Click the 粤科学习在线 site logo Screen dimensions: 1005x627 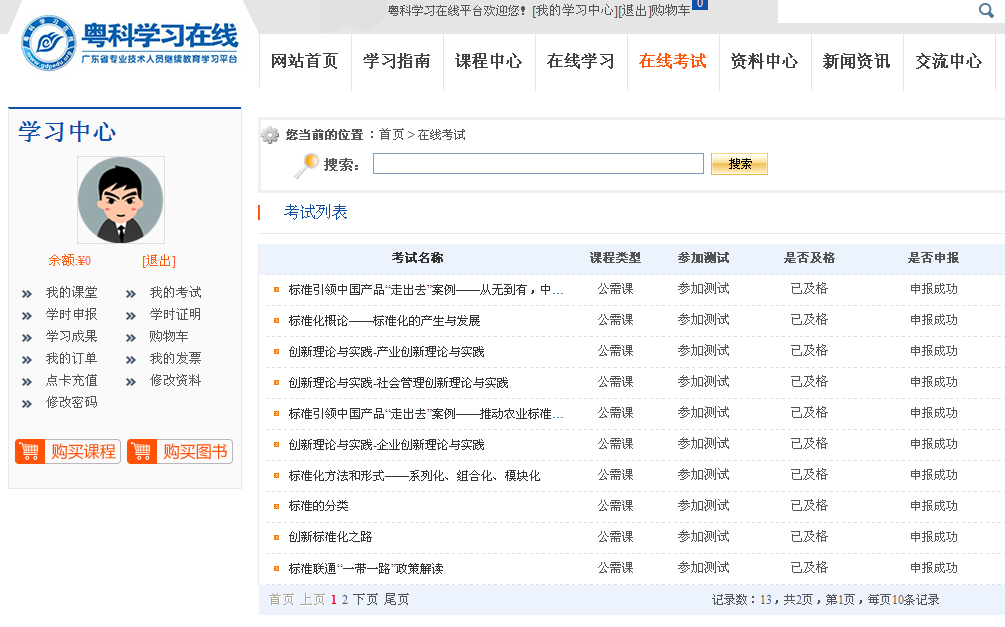pos(130,45)
